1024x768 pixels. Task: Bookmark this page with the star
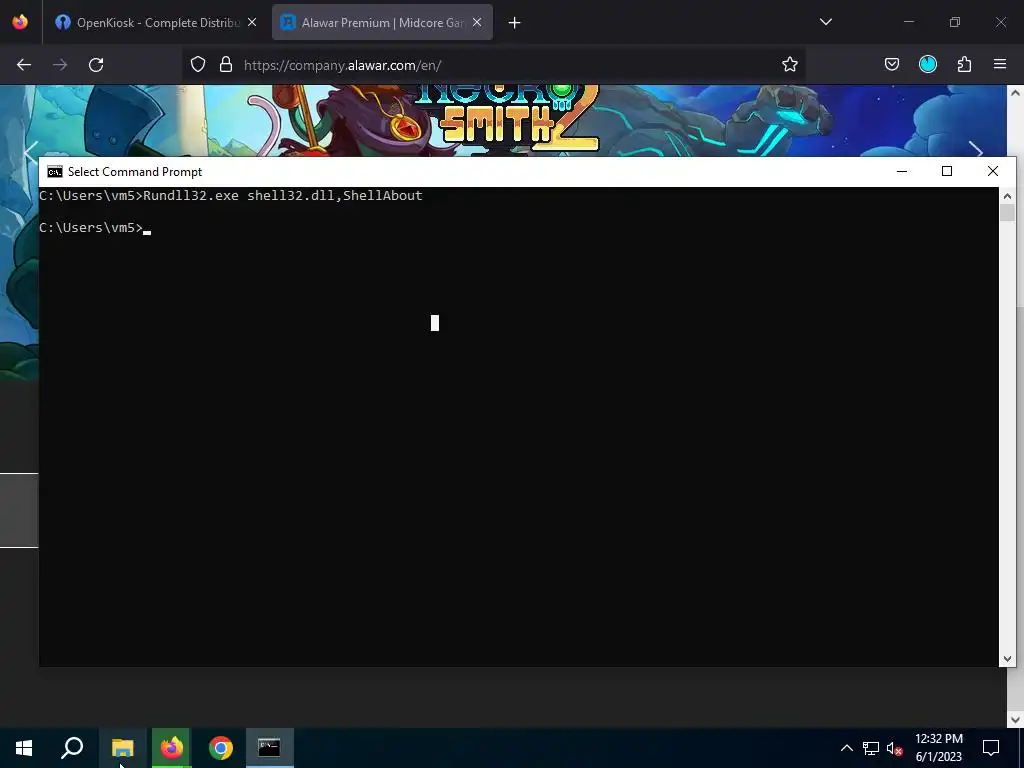790,65
